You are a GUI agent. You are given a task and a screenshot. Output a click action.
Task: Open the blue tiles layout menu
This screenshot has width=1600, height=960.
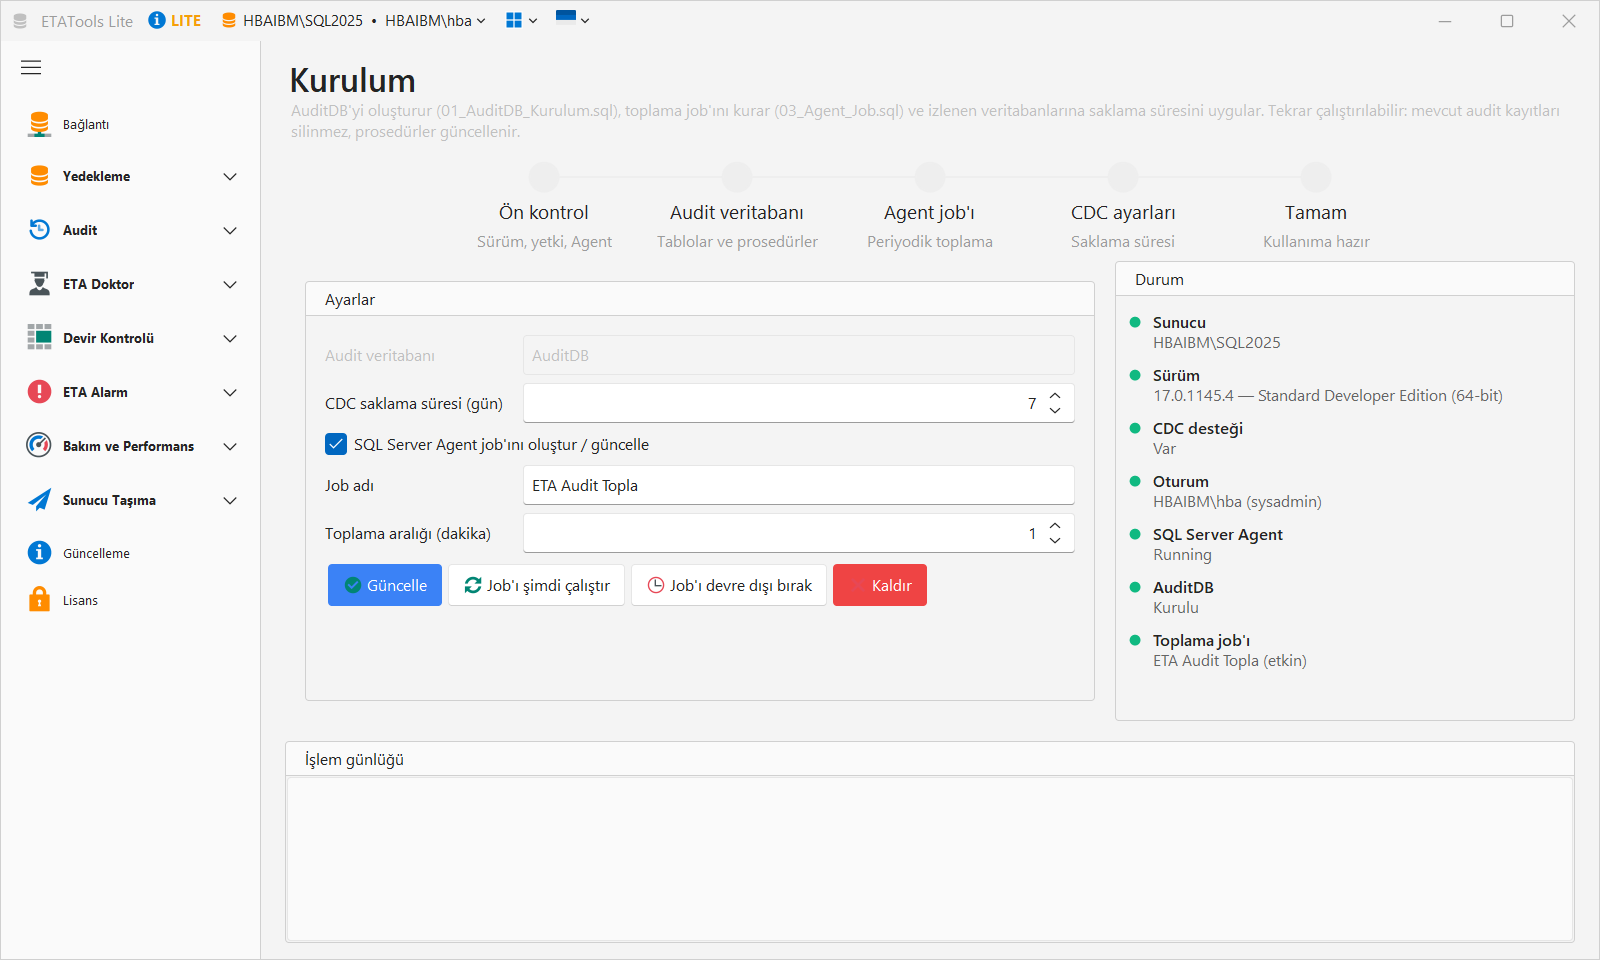pos(521,20)
